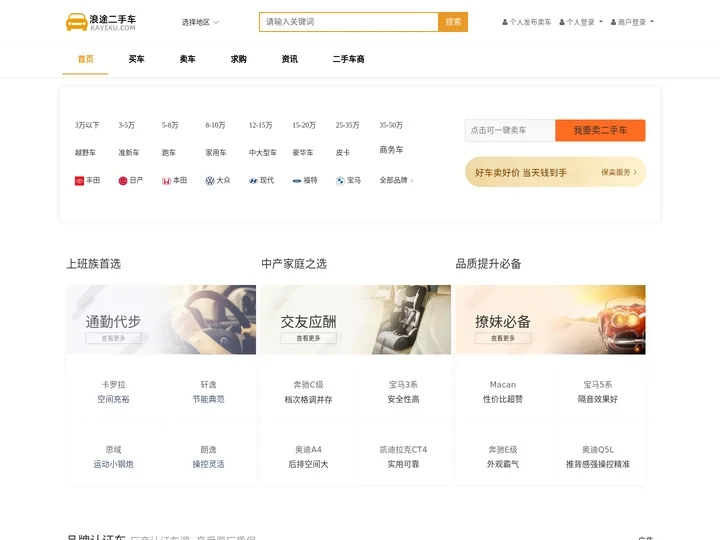This screenshot has height=540, width=720.
Task: Open the 奔驰E级 外观霸气 card
Action: (503, 457)
